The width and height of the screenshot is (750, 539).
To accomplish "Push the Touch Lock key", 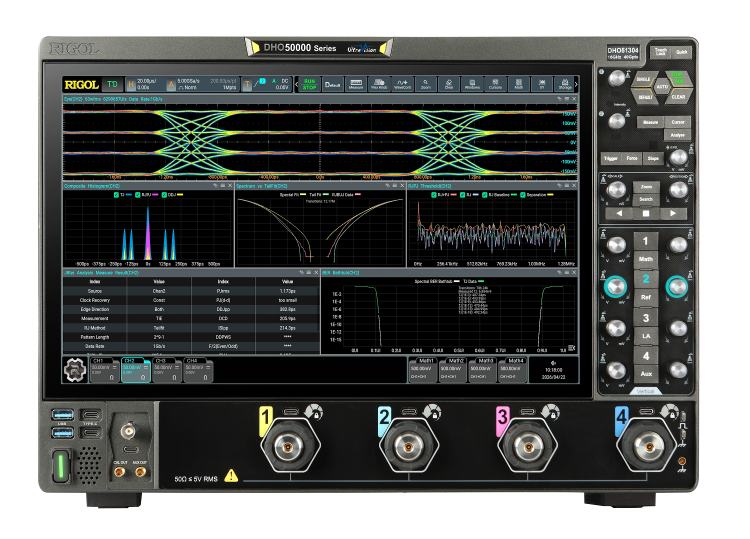I will click(x=661, y=52).
